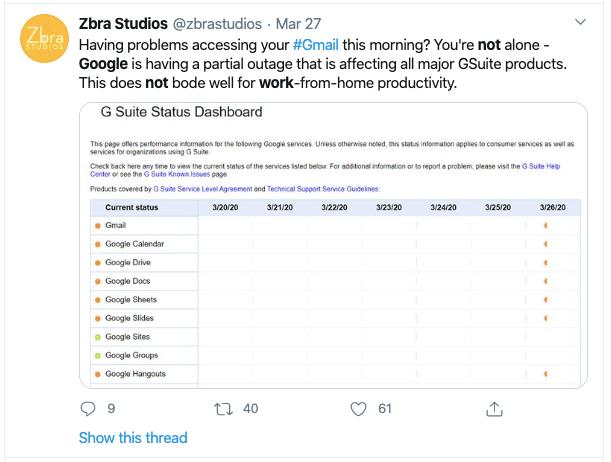Click the Gmail orange status dot
Image resolution: width=611 pixels, height=462 pixels.
coord(98,226)
